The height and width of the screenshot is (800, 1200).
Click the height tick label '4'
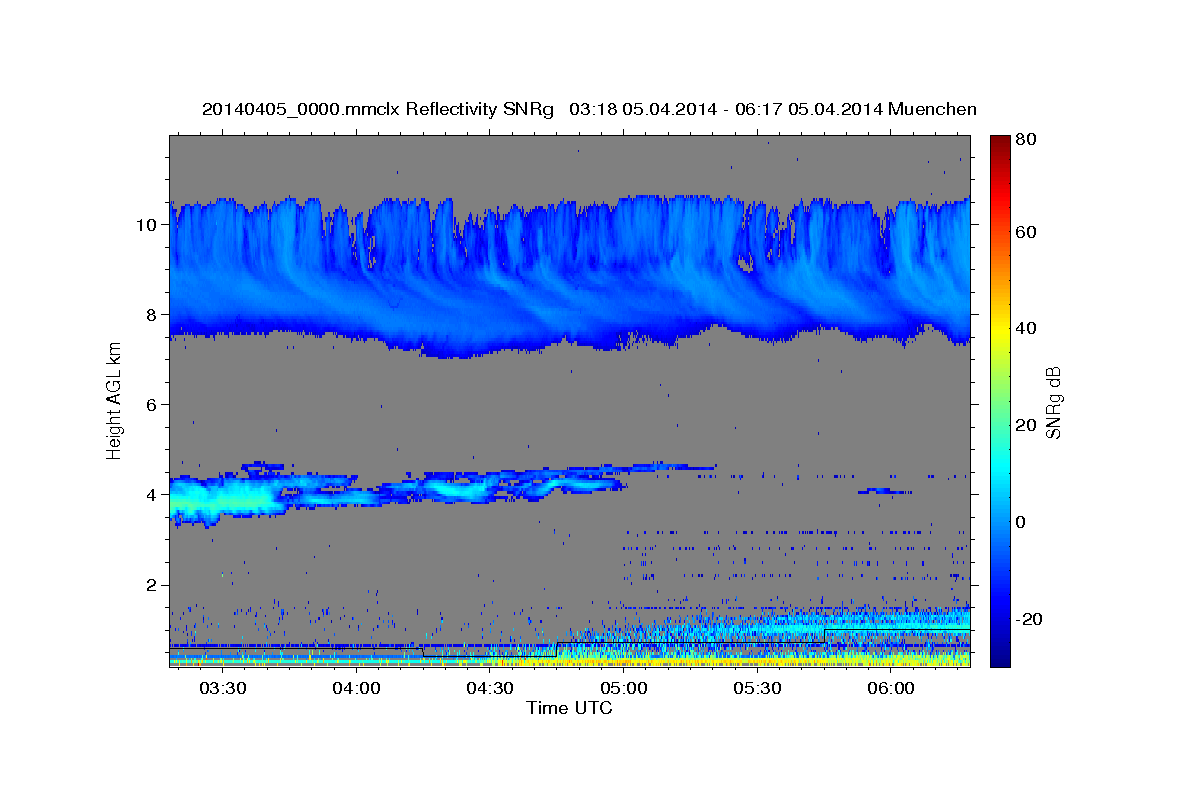pyautogui.click(x=153, y=495)
